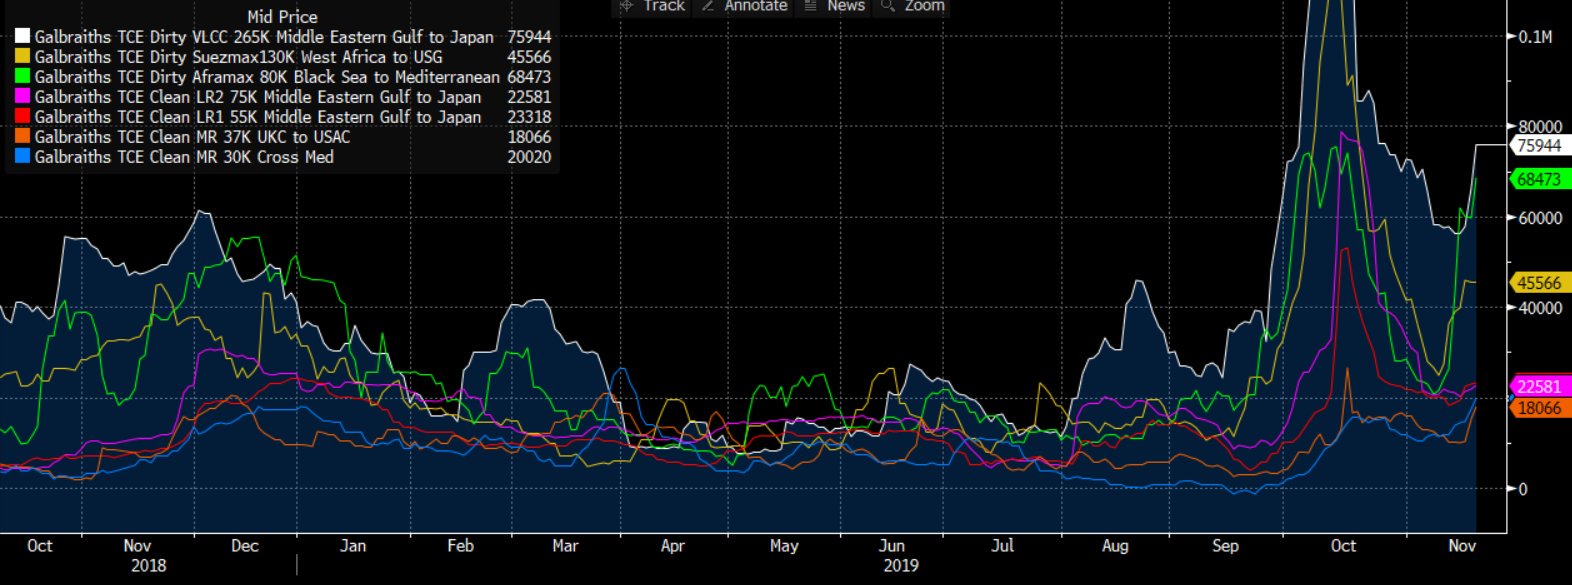Screen dimensions: 1572x585
Task: Click the 0.1M y-axis label
Action: (x=1535, y=37)
